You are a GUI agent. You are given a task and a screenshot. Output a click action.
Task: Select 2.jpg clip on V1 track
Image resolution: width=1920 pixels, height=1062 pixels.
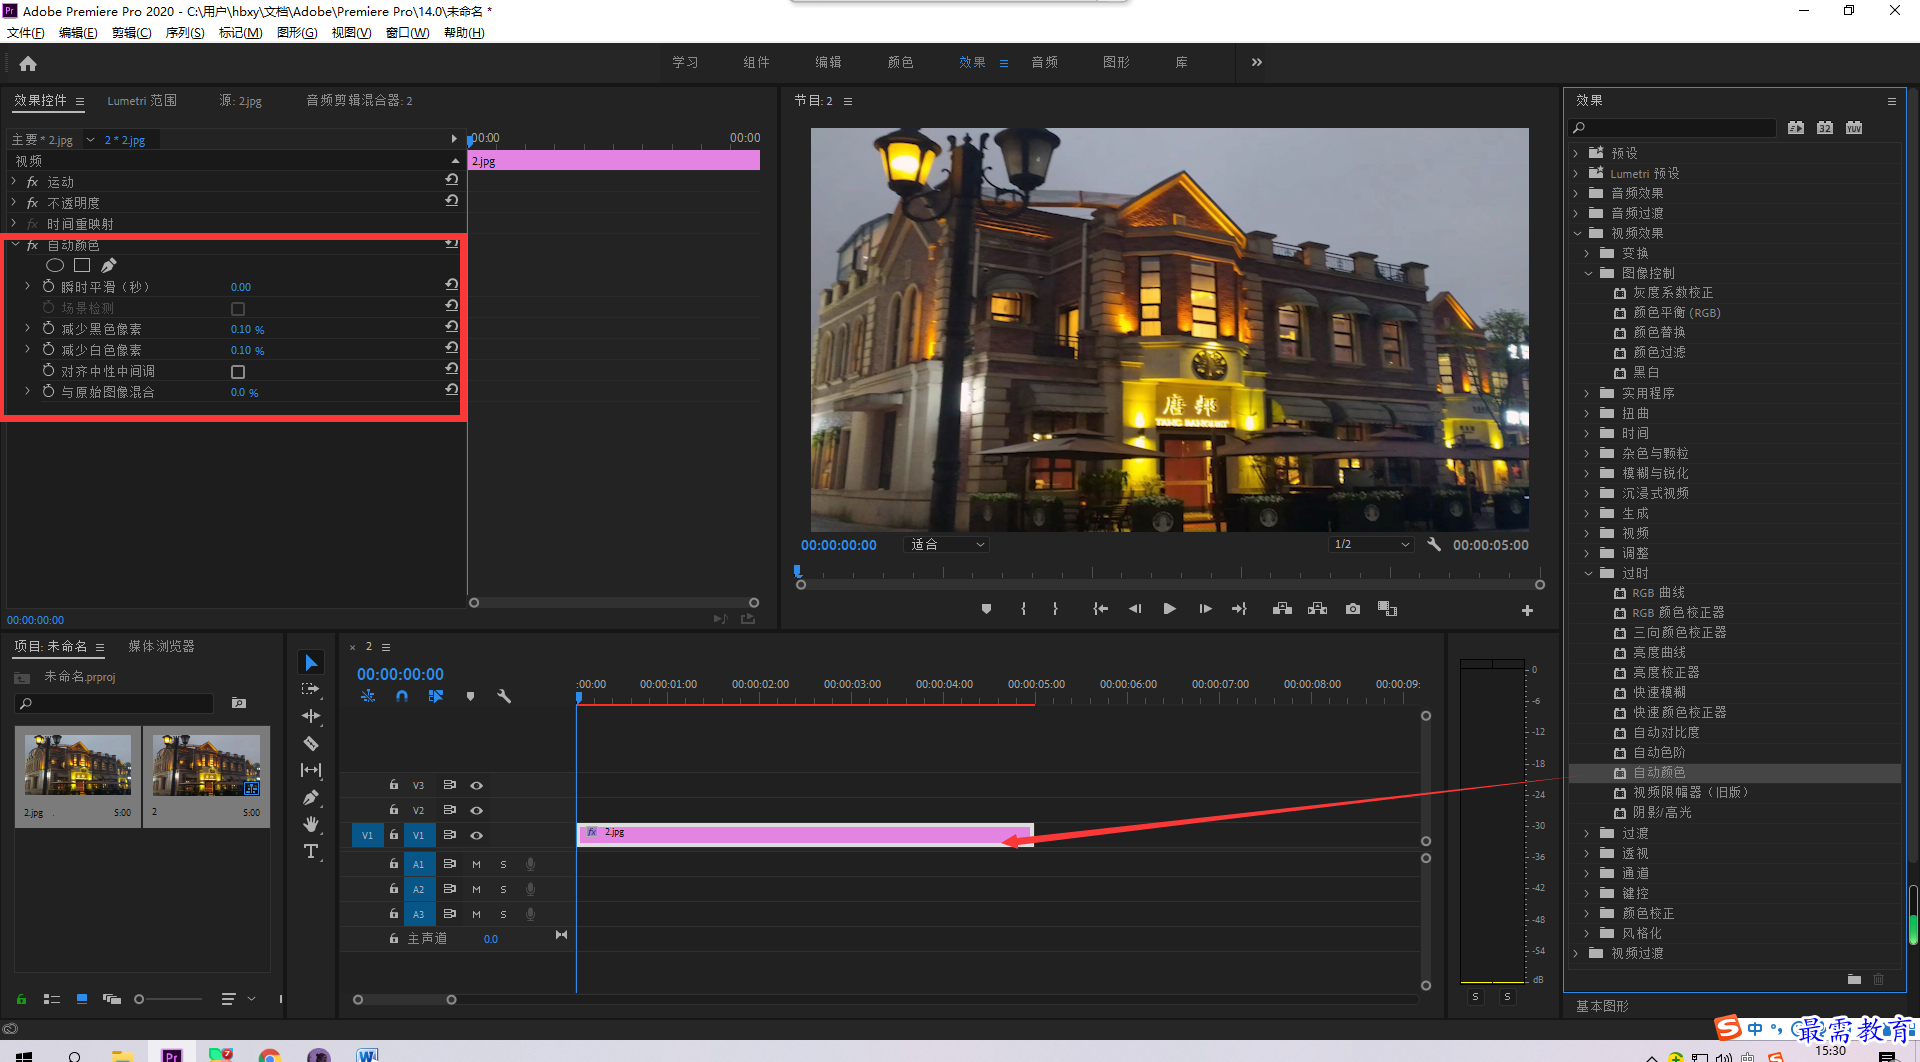[805, 834]
